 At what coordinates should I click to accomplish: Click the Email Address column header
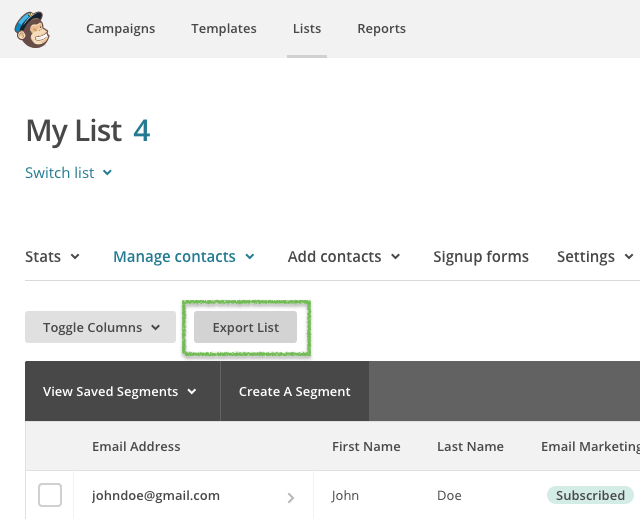click(136, 446)
